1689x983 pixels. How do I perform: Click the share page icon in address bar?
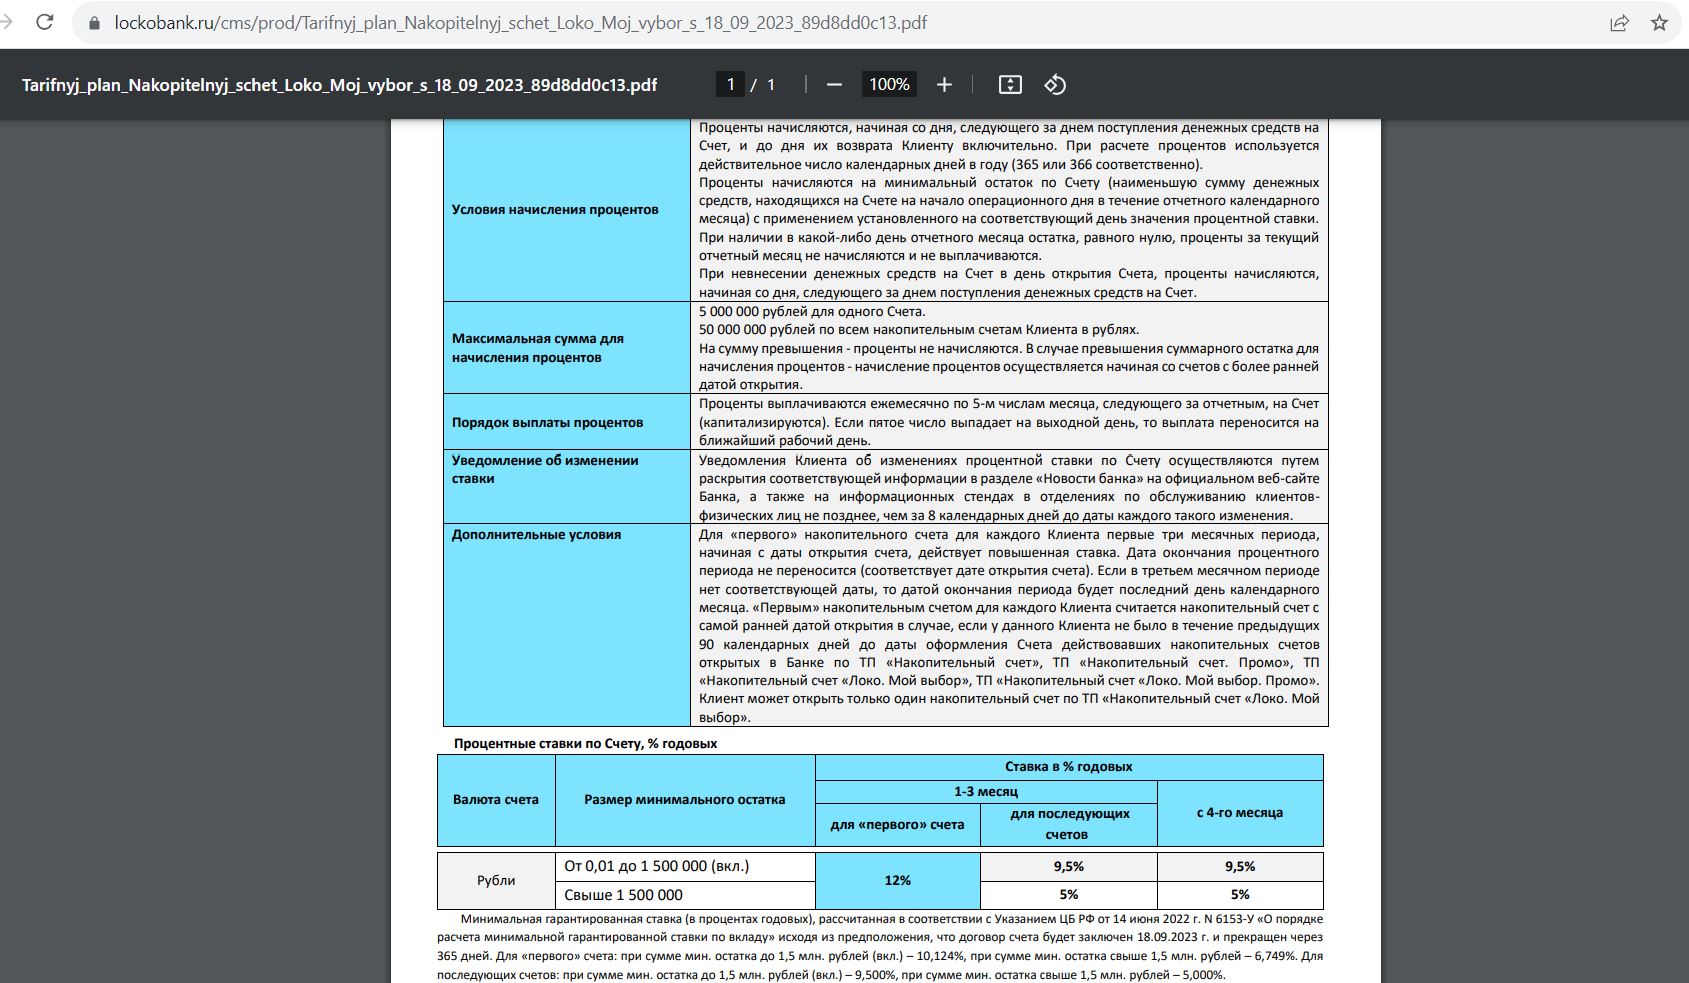[1619, 22]
